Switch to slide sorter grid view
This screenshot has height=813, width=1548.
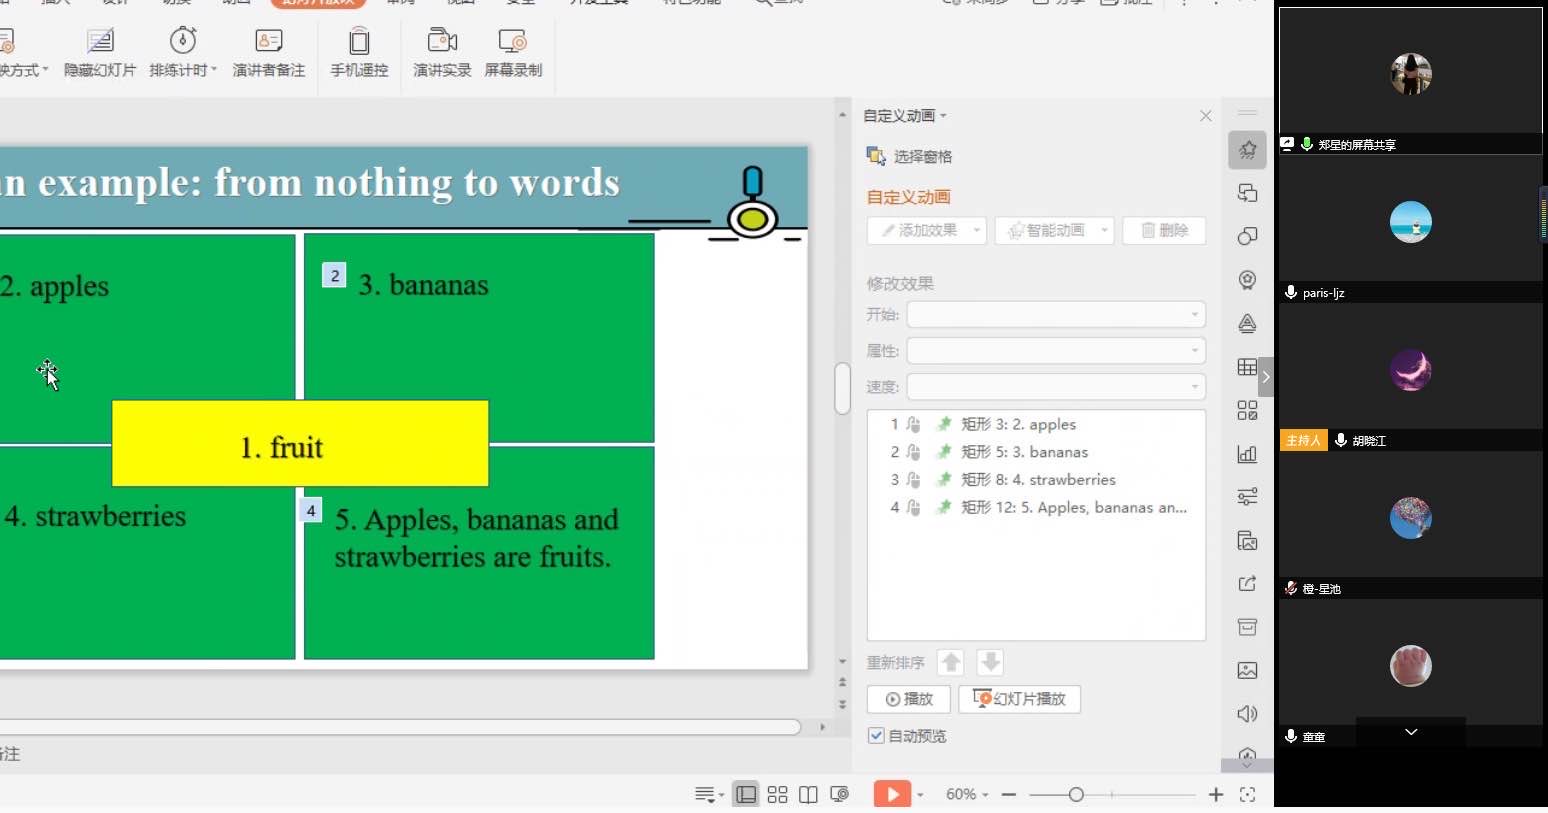777,794
